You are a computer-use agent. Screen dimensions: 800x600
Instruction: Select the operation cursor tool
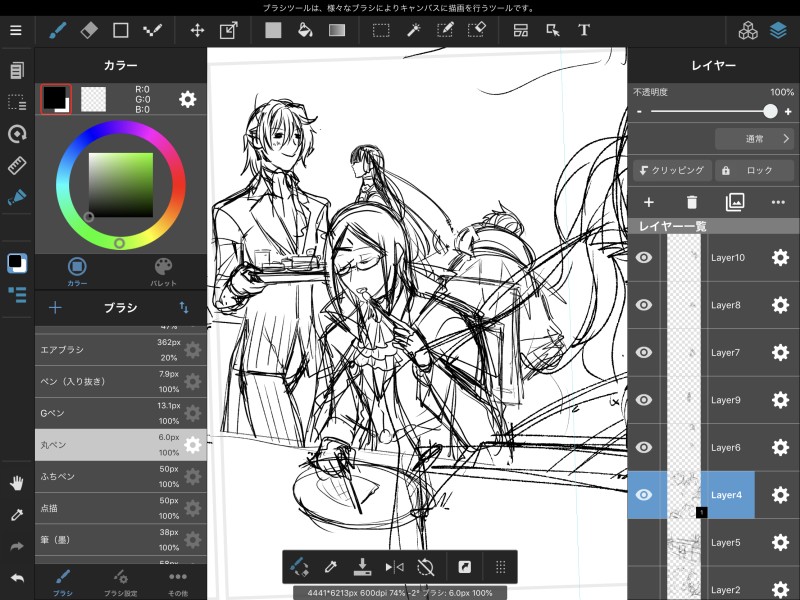pyautogui.click(x=553, y=30)
